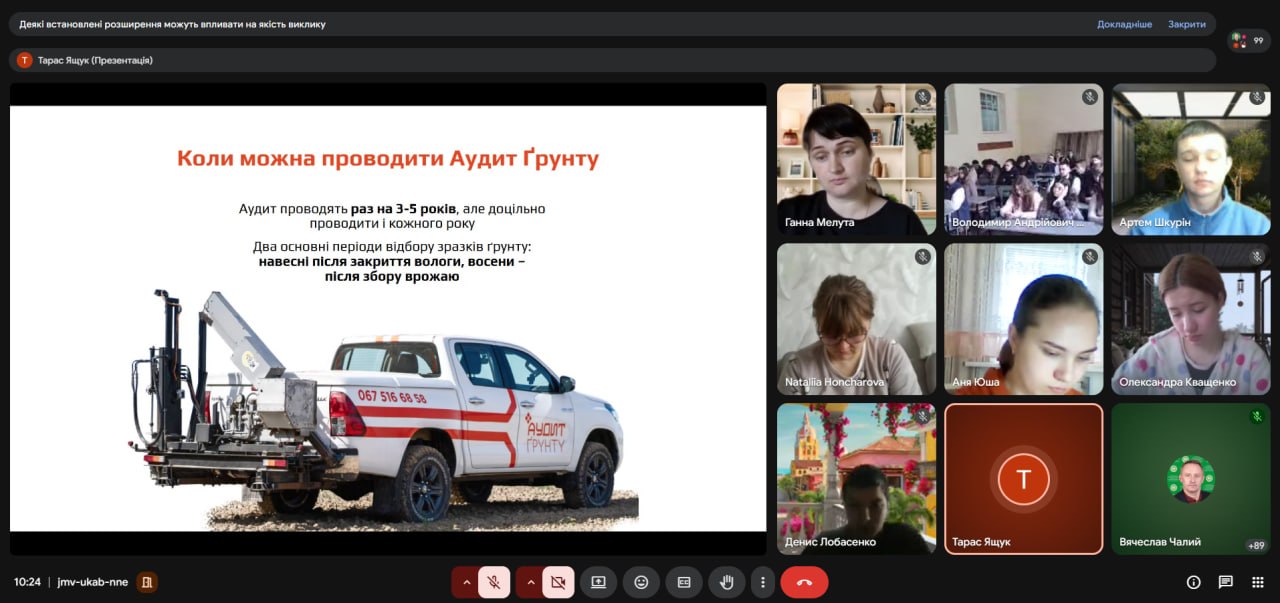Open the three-dot more options menu
Screen dimensions: 1280x603
pyautogui.click(x=763, y=582)
